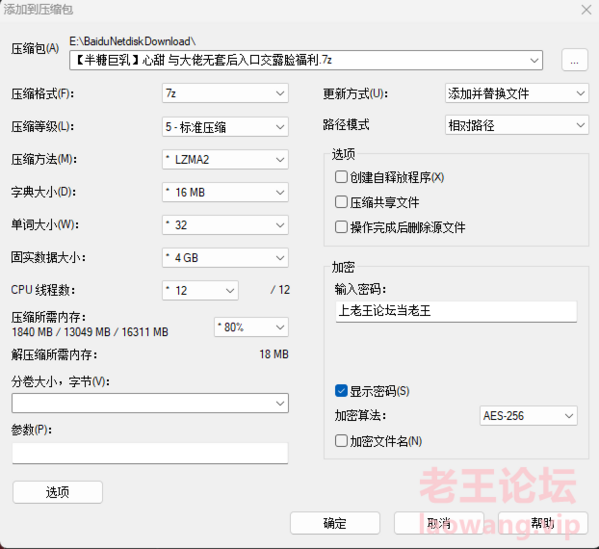Enable 创建自释放程序 checkbox
The width and height of the screenshot is (599, 549).
point(341,177)
